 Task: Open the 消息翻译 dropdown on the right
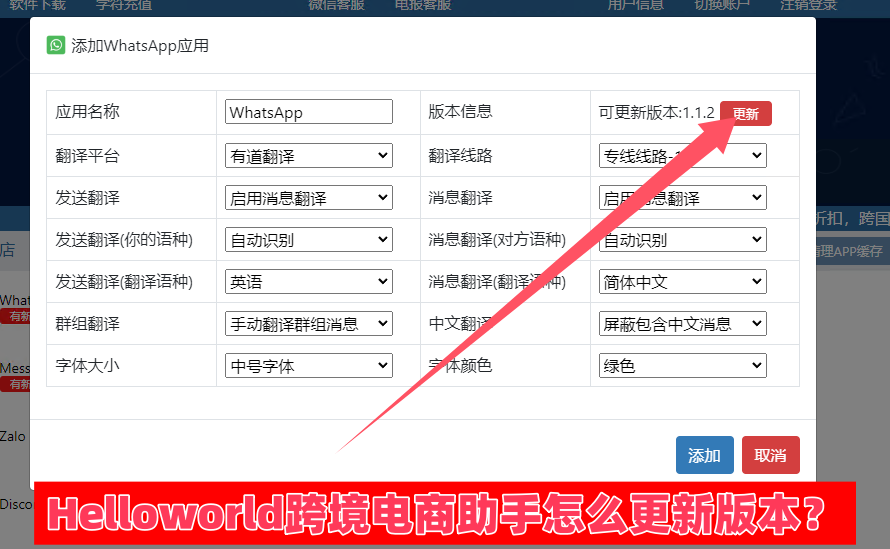[x=683, y=198]
